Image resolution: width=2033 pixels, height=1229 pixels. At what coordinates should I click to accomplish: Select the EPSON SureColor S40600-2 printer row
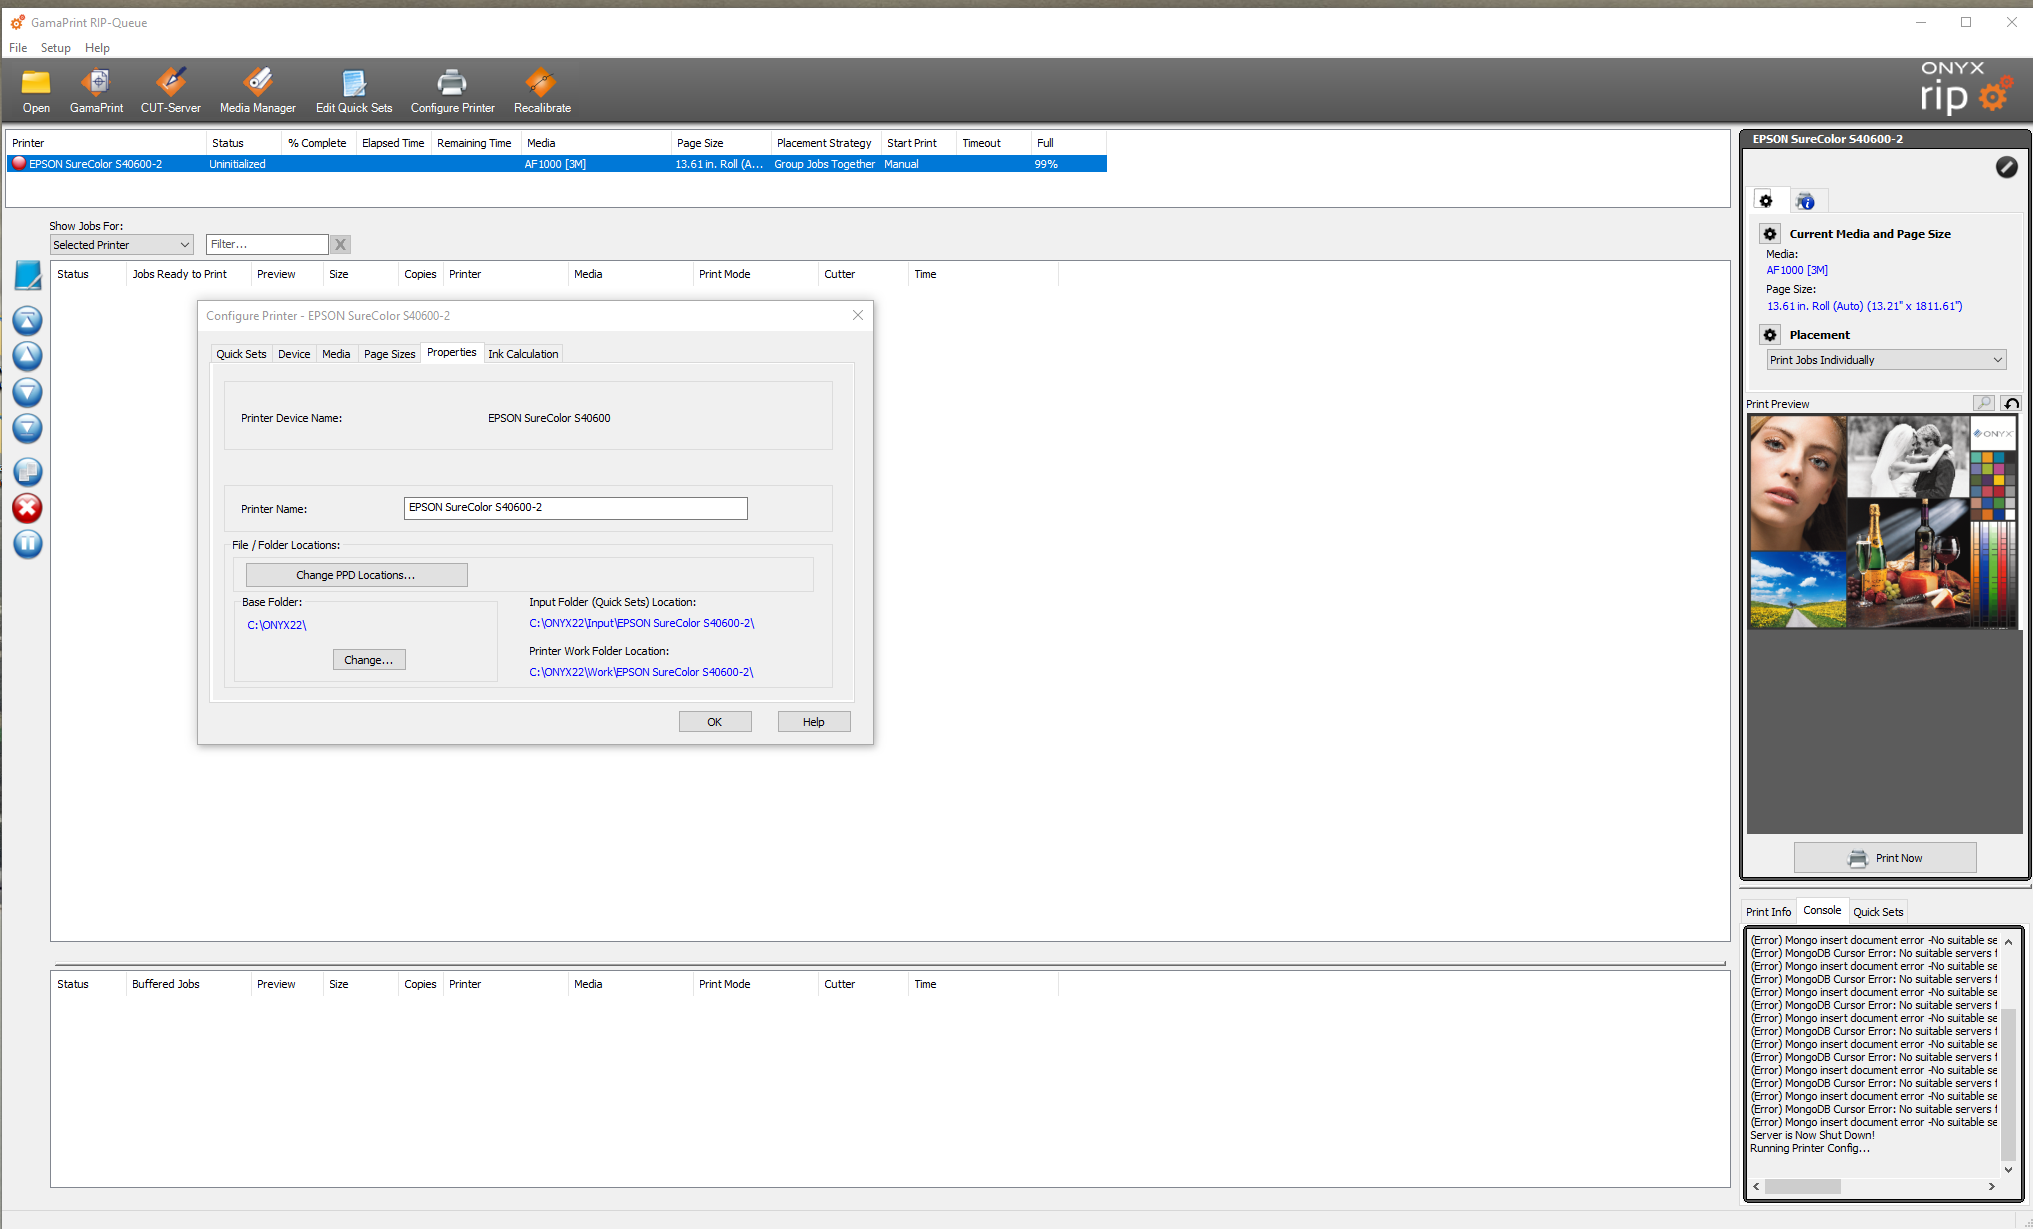[x=557, y=164]
